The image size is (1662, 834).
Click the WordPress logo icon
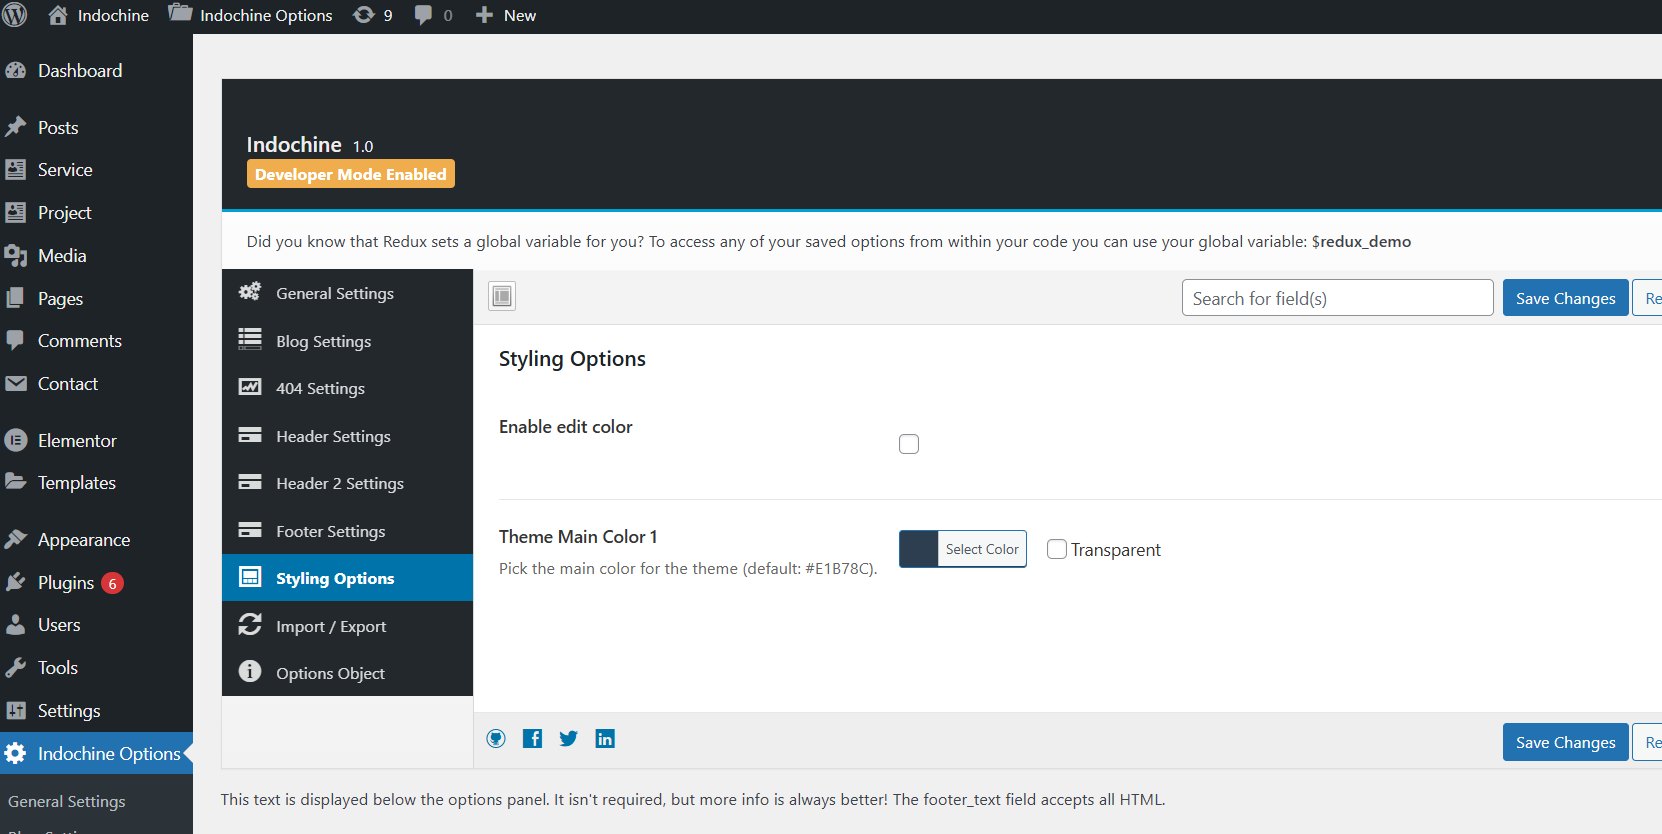pyautogui.click(x=15, y=15)
